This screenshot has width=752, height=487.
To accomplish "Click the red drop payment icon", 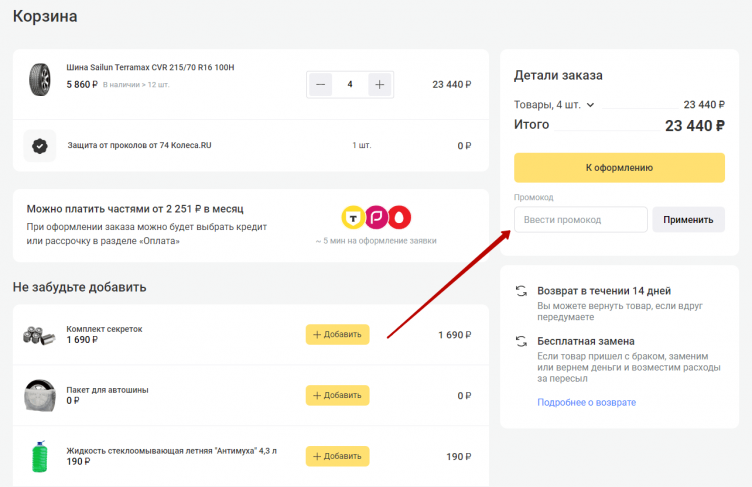I will pos(399,217).
